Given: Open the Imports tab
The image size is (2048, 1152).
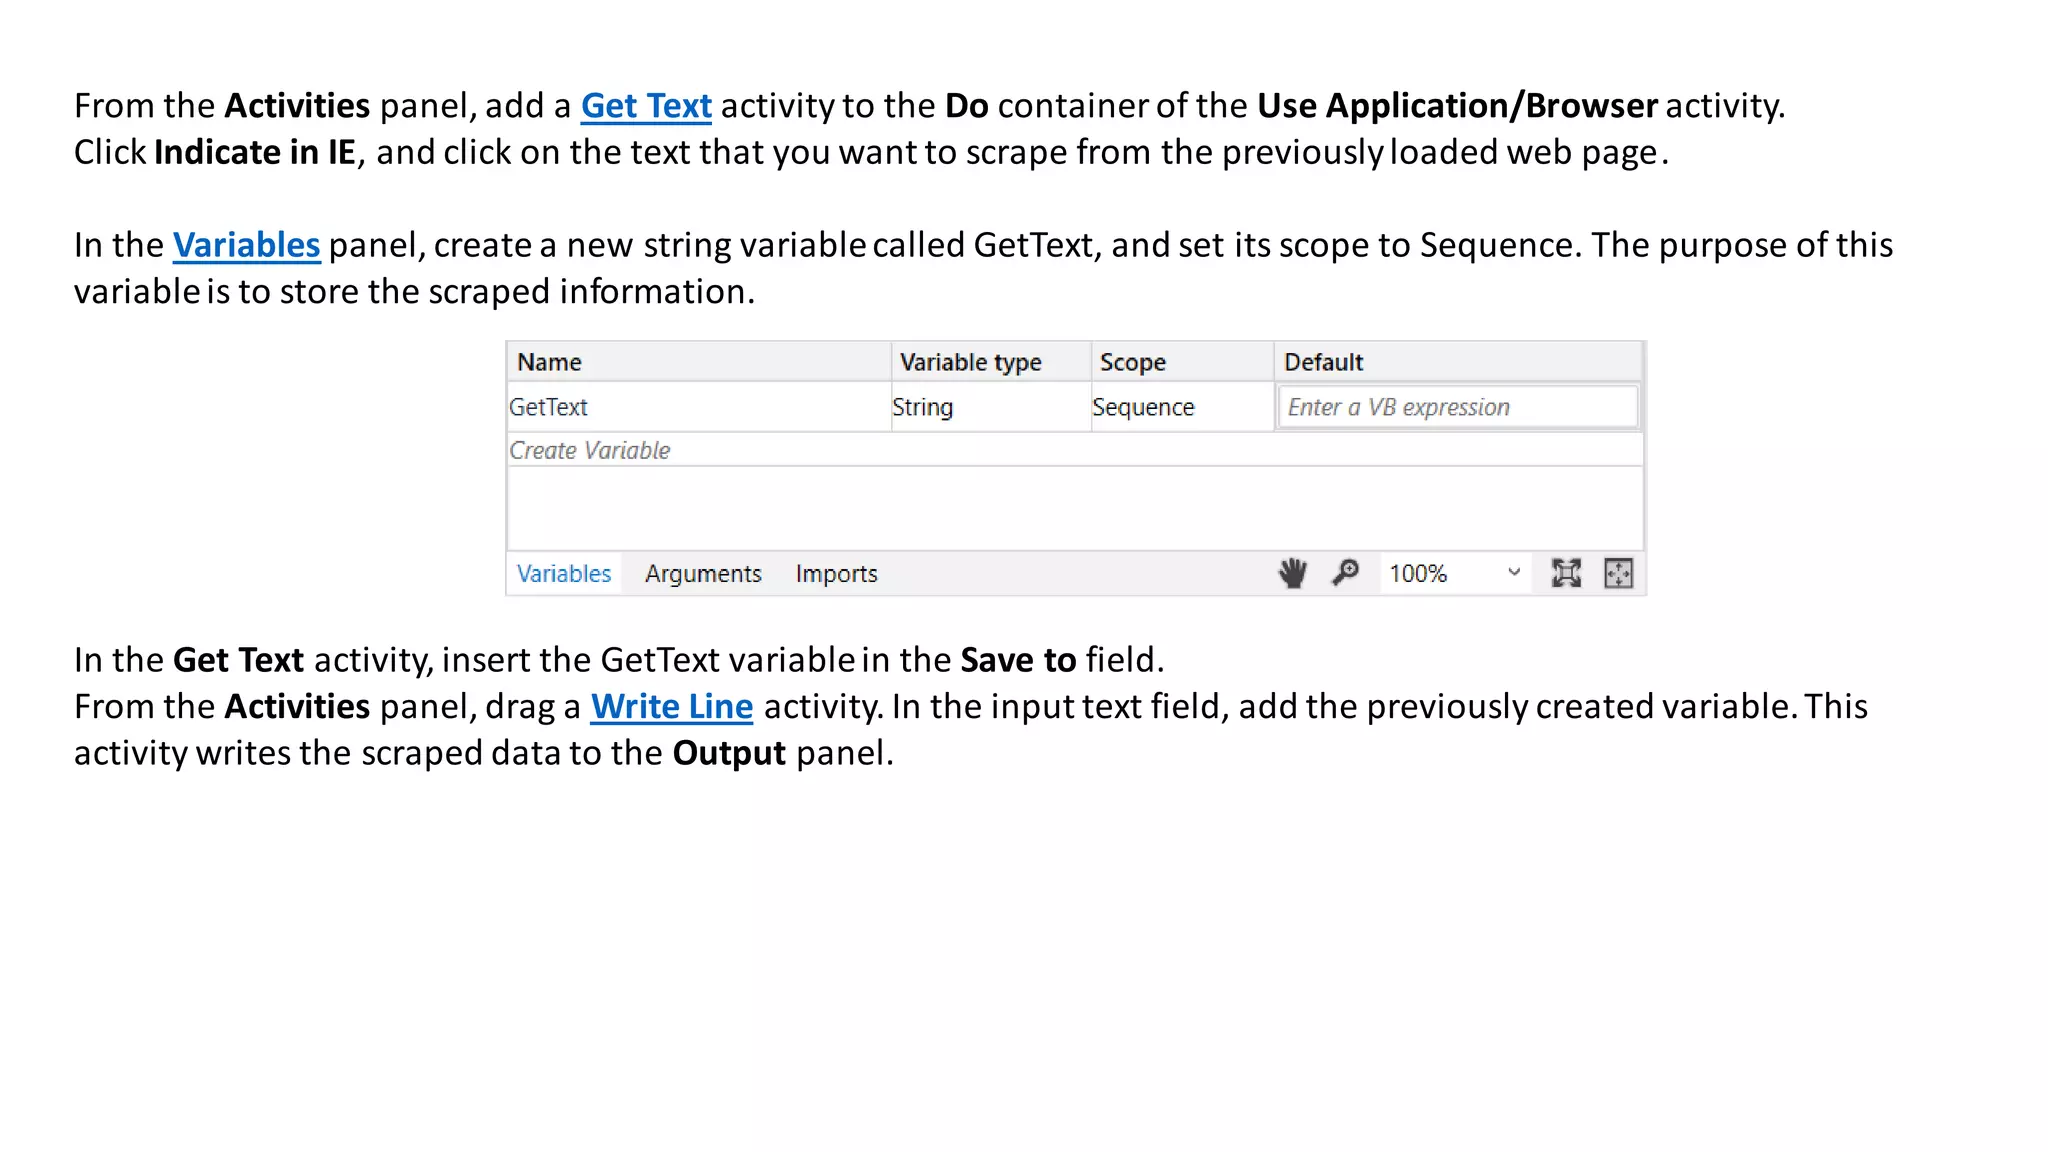Looking at the screenshot, I should coord(836,574).
